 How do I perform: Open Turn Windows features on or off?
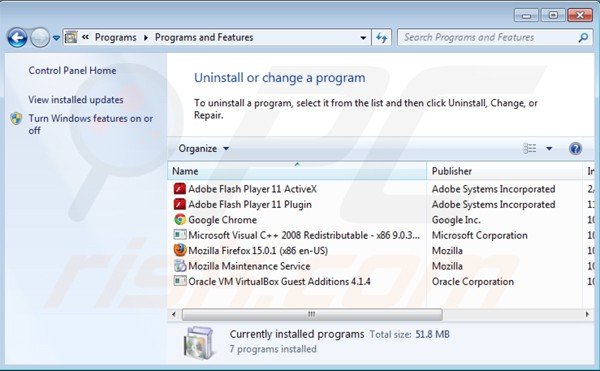click(x=90, y=124)
